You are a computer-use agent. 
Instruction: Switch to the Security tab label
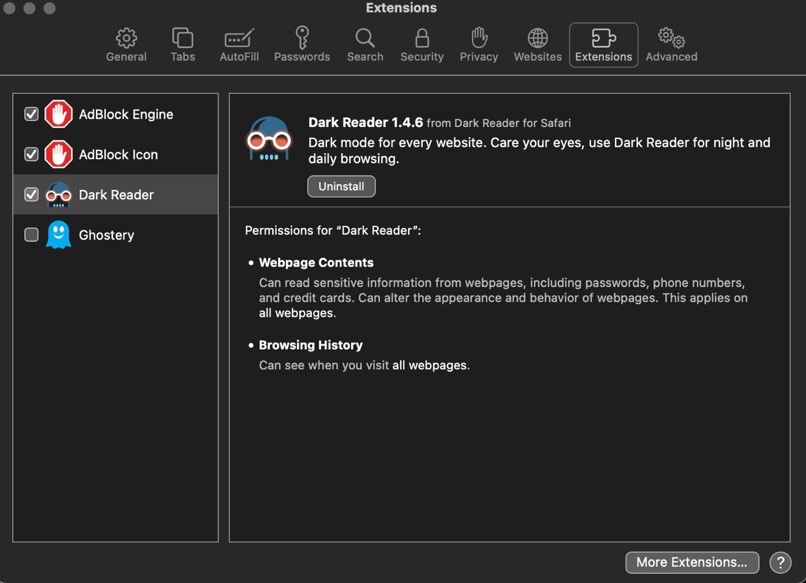click(422, 57)
